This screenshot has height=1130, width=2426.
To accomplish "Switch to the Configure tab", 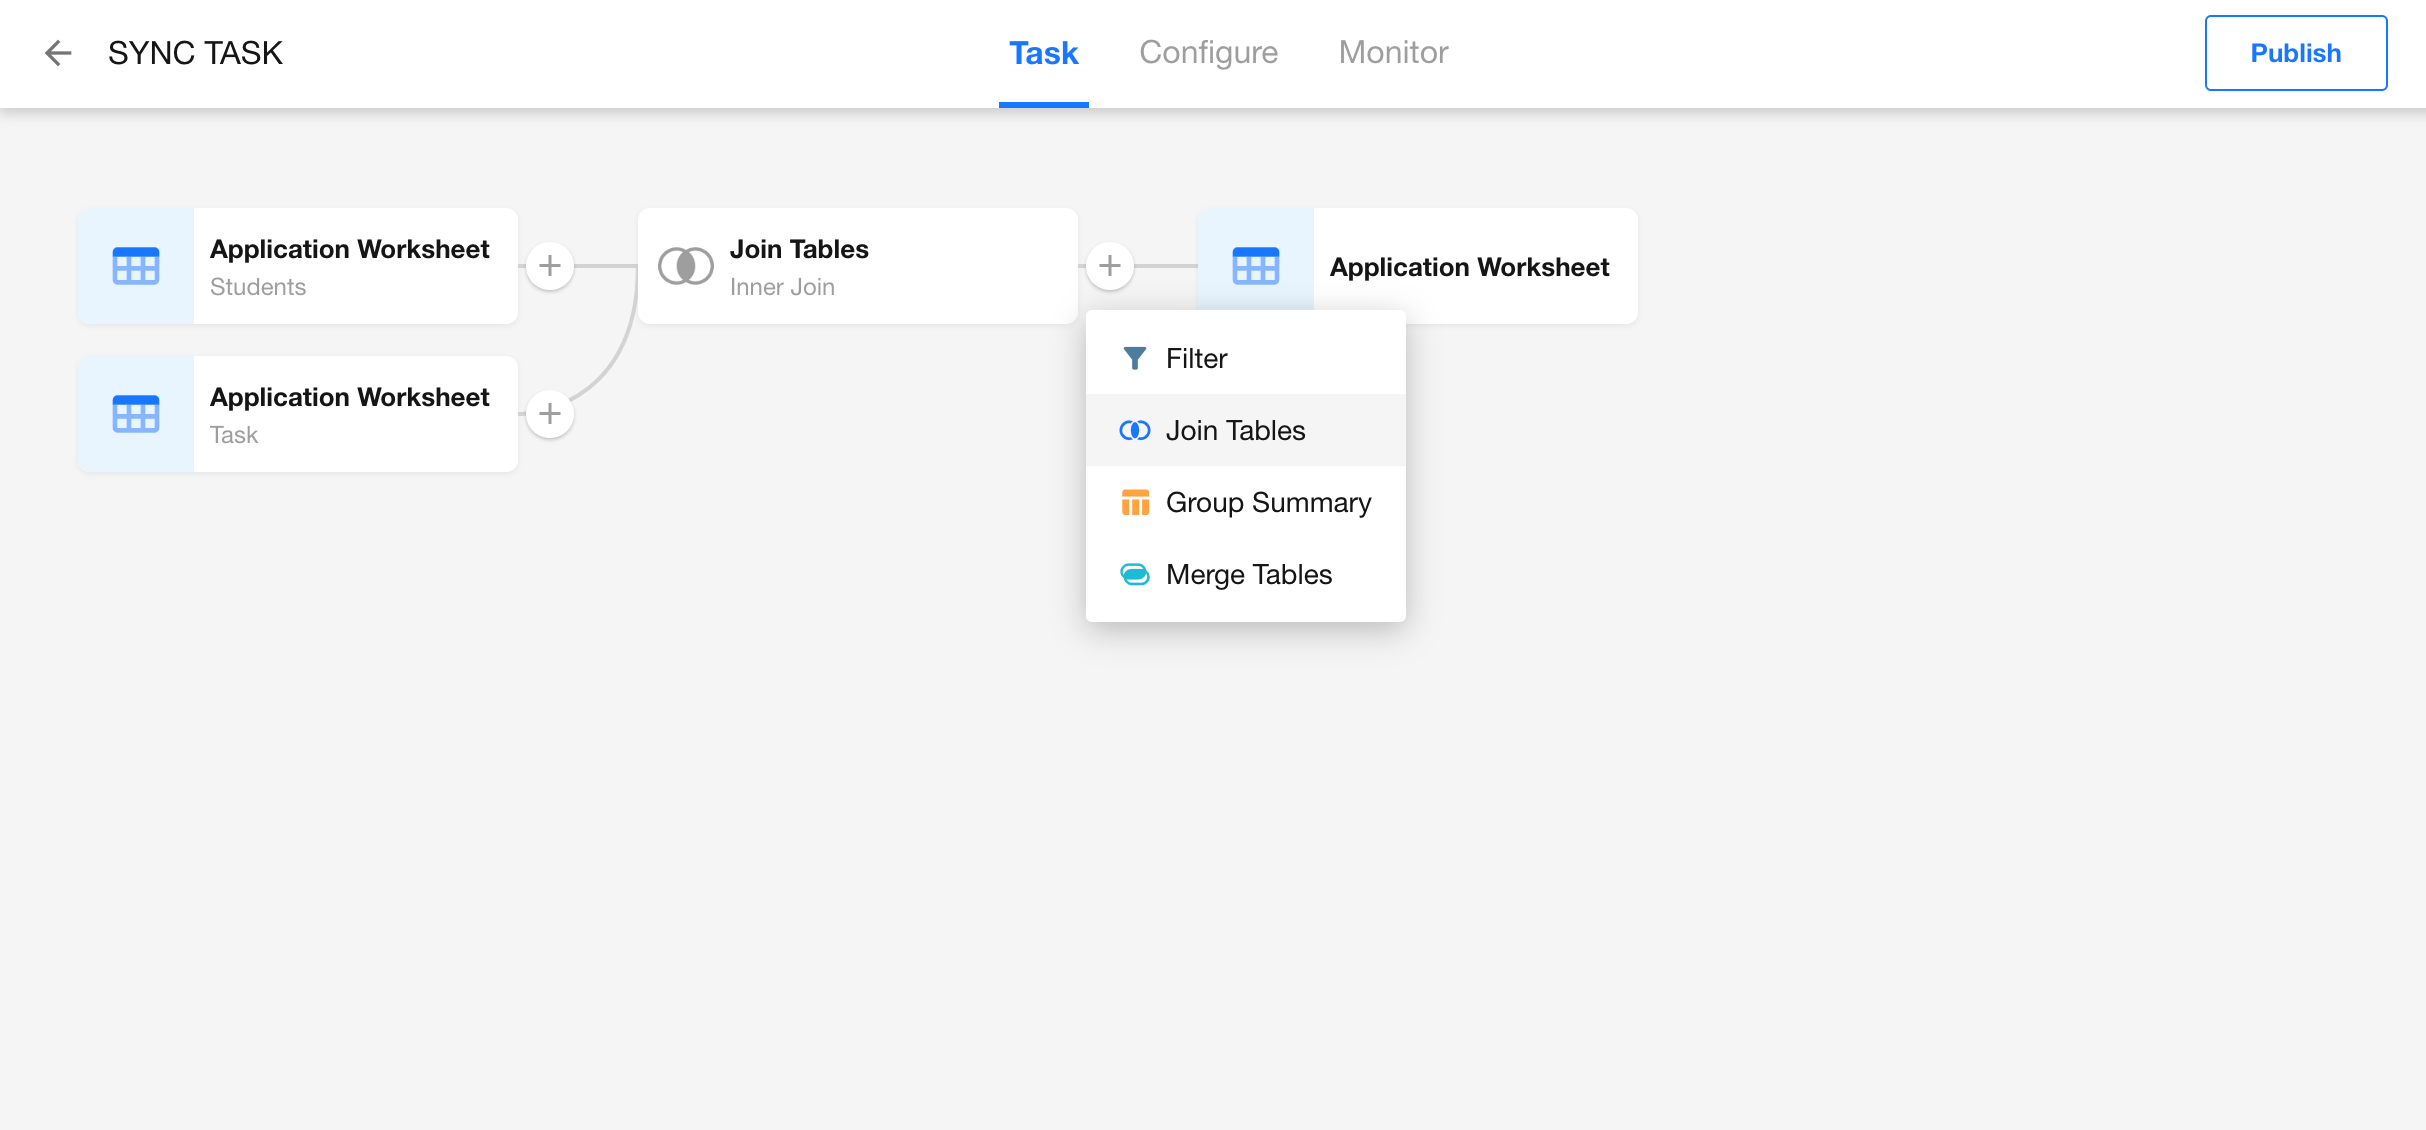I will tap(1208, 53).
